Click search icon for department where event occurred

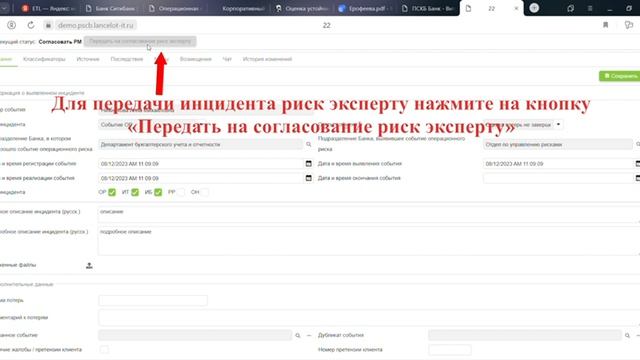(309, 144)
